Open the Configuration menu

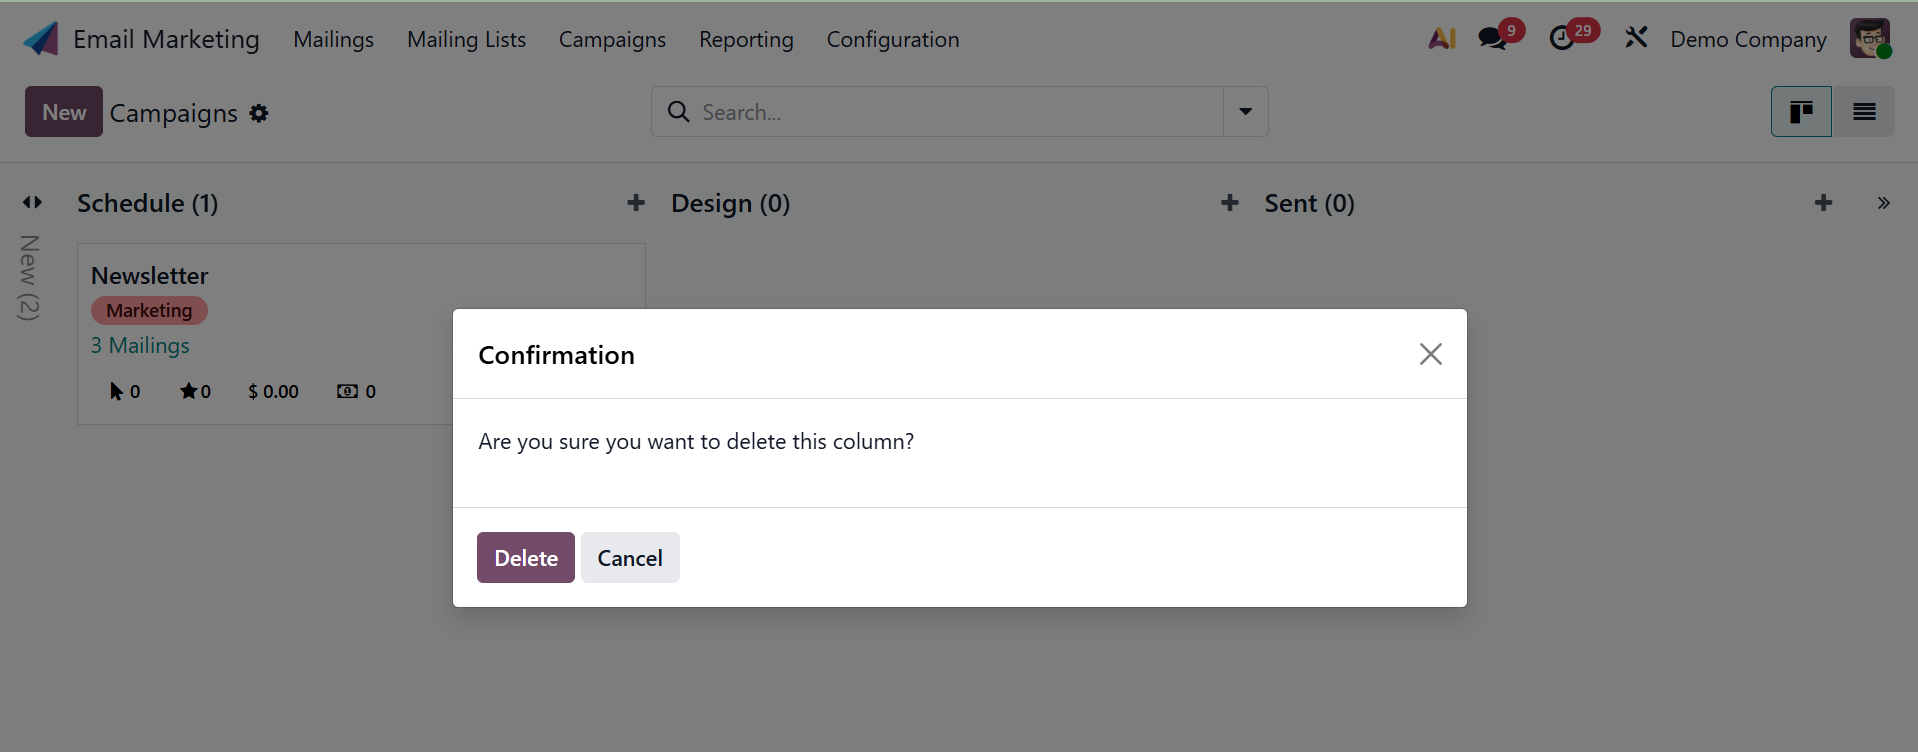tap(892, 39)
